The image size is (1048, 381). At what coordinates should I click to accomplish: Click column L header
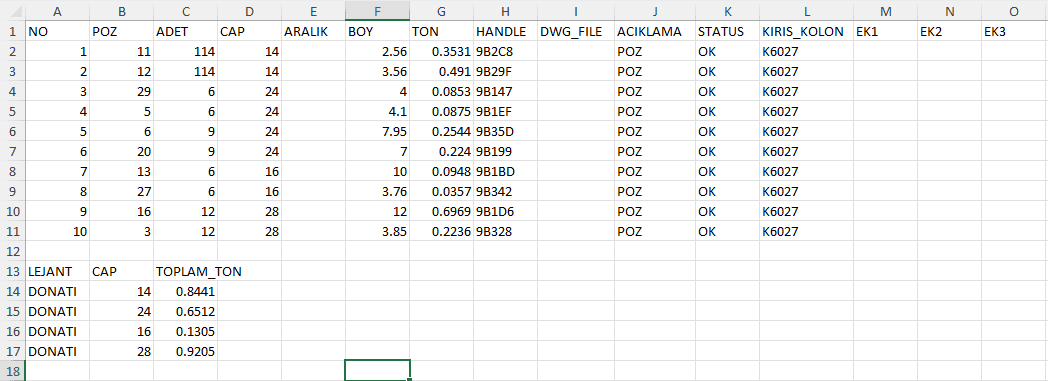click(807, 11)
